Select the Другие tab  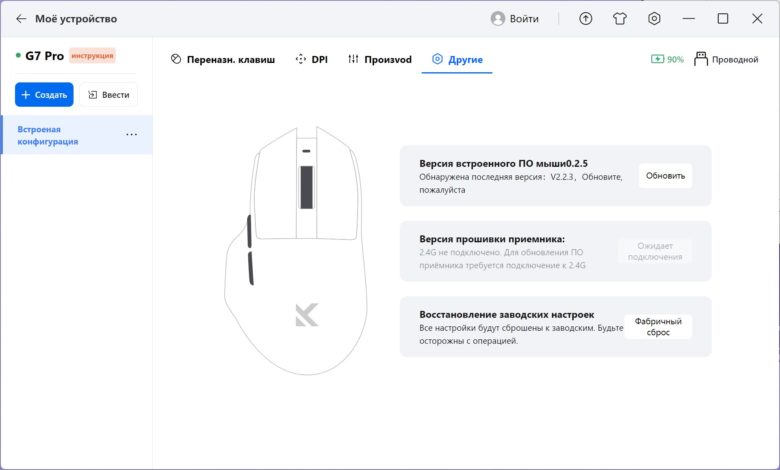pos(457,59)
